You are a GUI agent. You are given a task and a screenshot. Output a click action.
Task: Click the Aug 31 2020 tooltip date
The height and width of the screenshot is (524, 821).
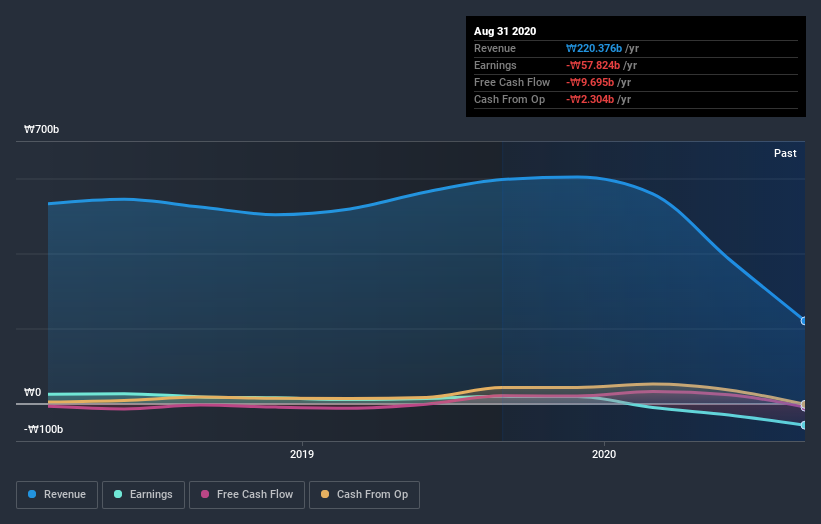(x=505, y=31)
